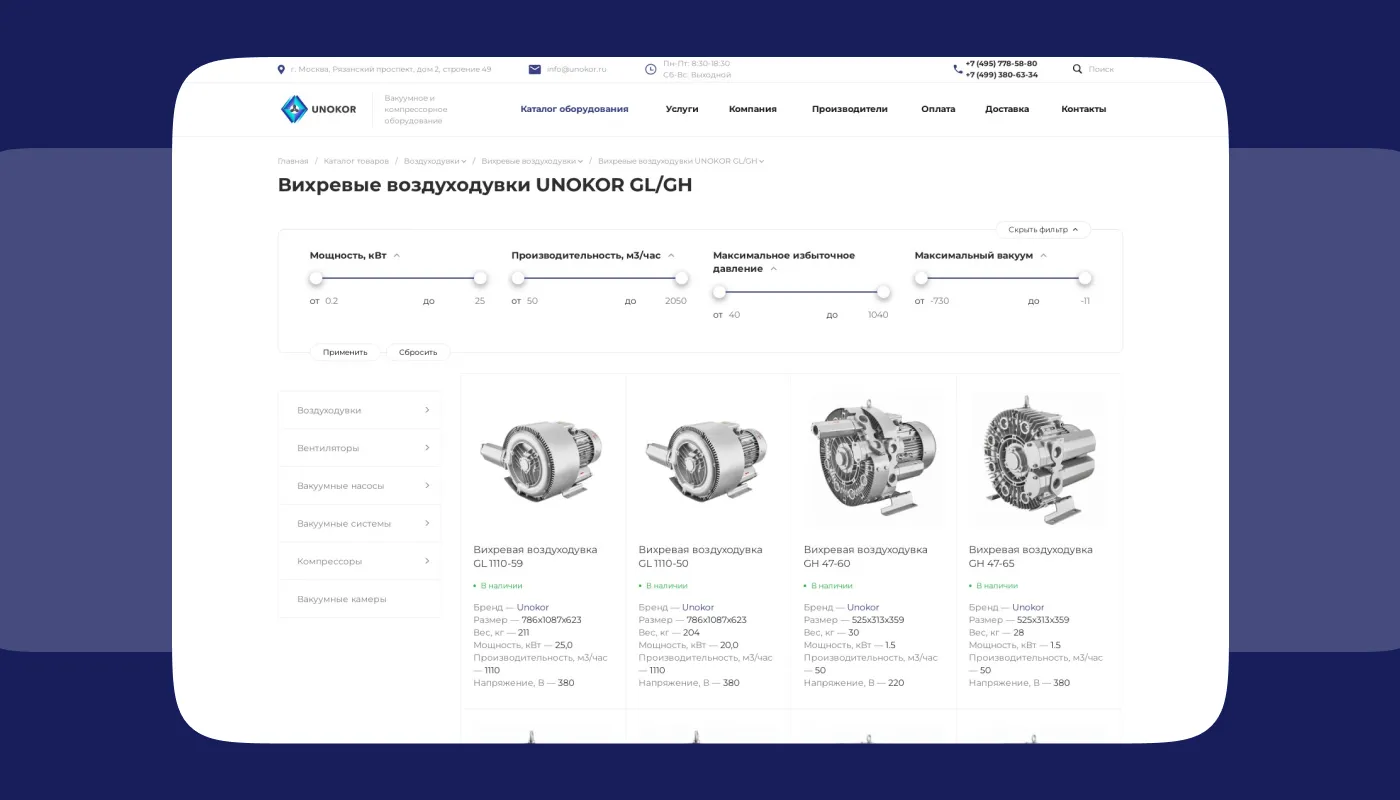Open the Вакуумные системы sidebar category
The height and width of the screenshot is (800, 1400).
point(359,524)
